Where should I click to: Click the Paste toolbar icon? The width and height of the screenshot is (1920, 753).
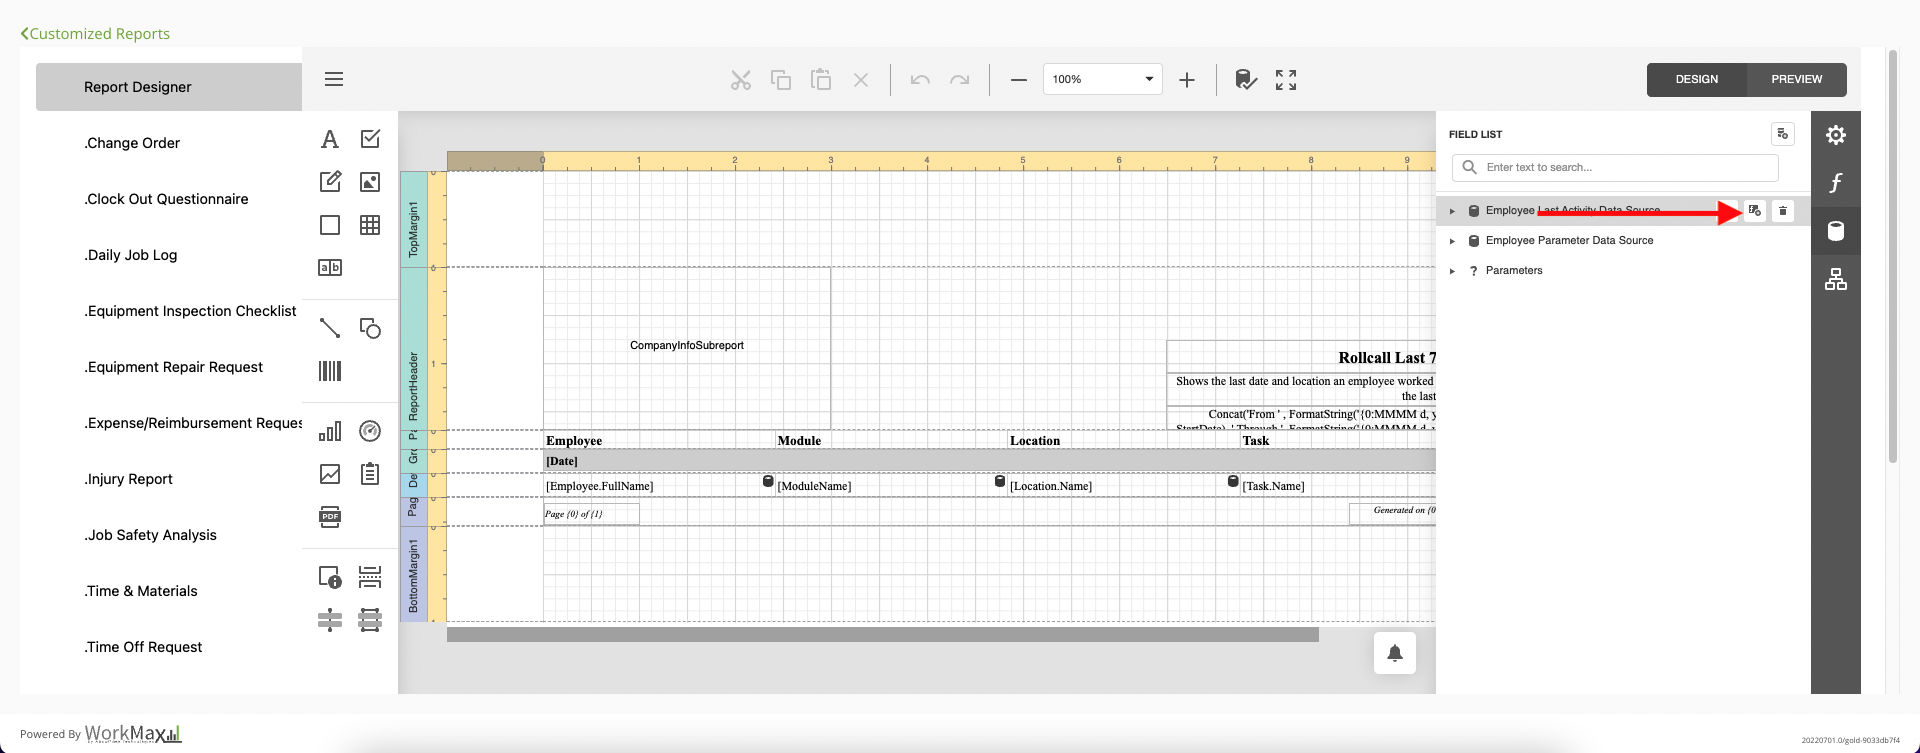821,80
